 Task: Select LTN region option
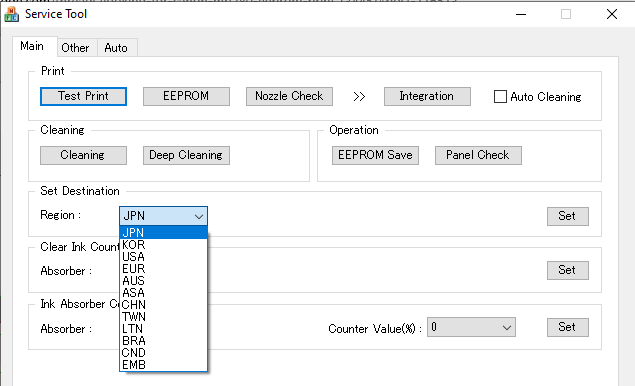(x=164, y=328)
